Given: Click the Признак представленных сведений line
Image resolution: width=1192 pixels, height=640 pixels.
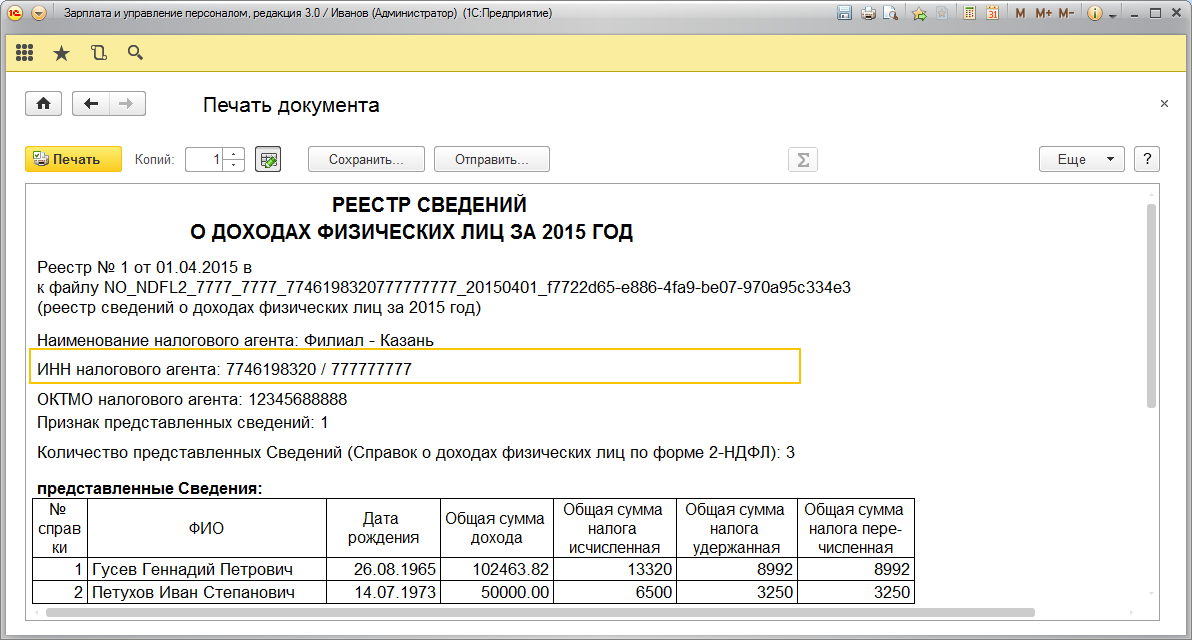Looking at the screenshot, I should click(183, 423).
